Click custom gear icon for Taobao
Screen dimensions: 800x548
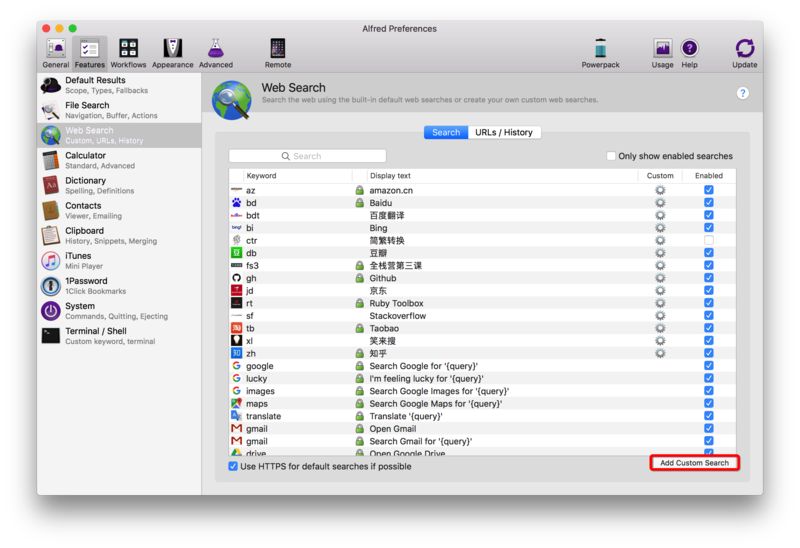pos(660,328)
